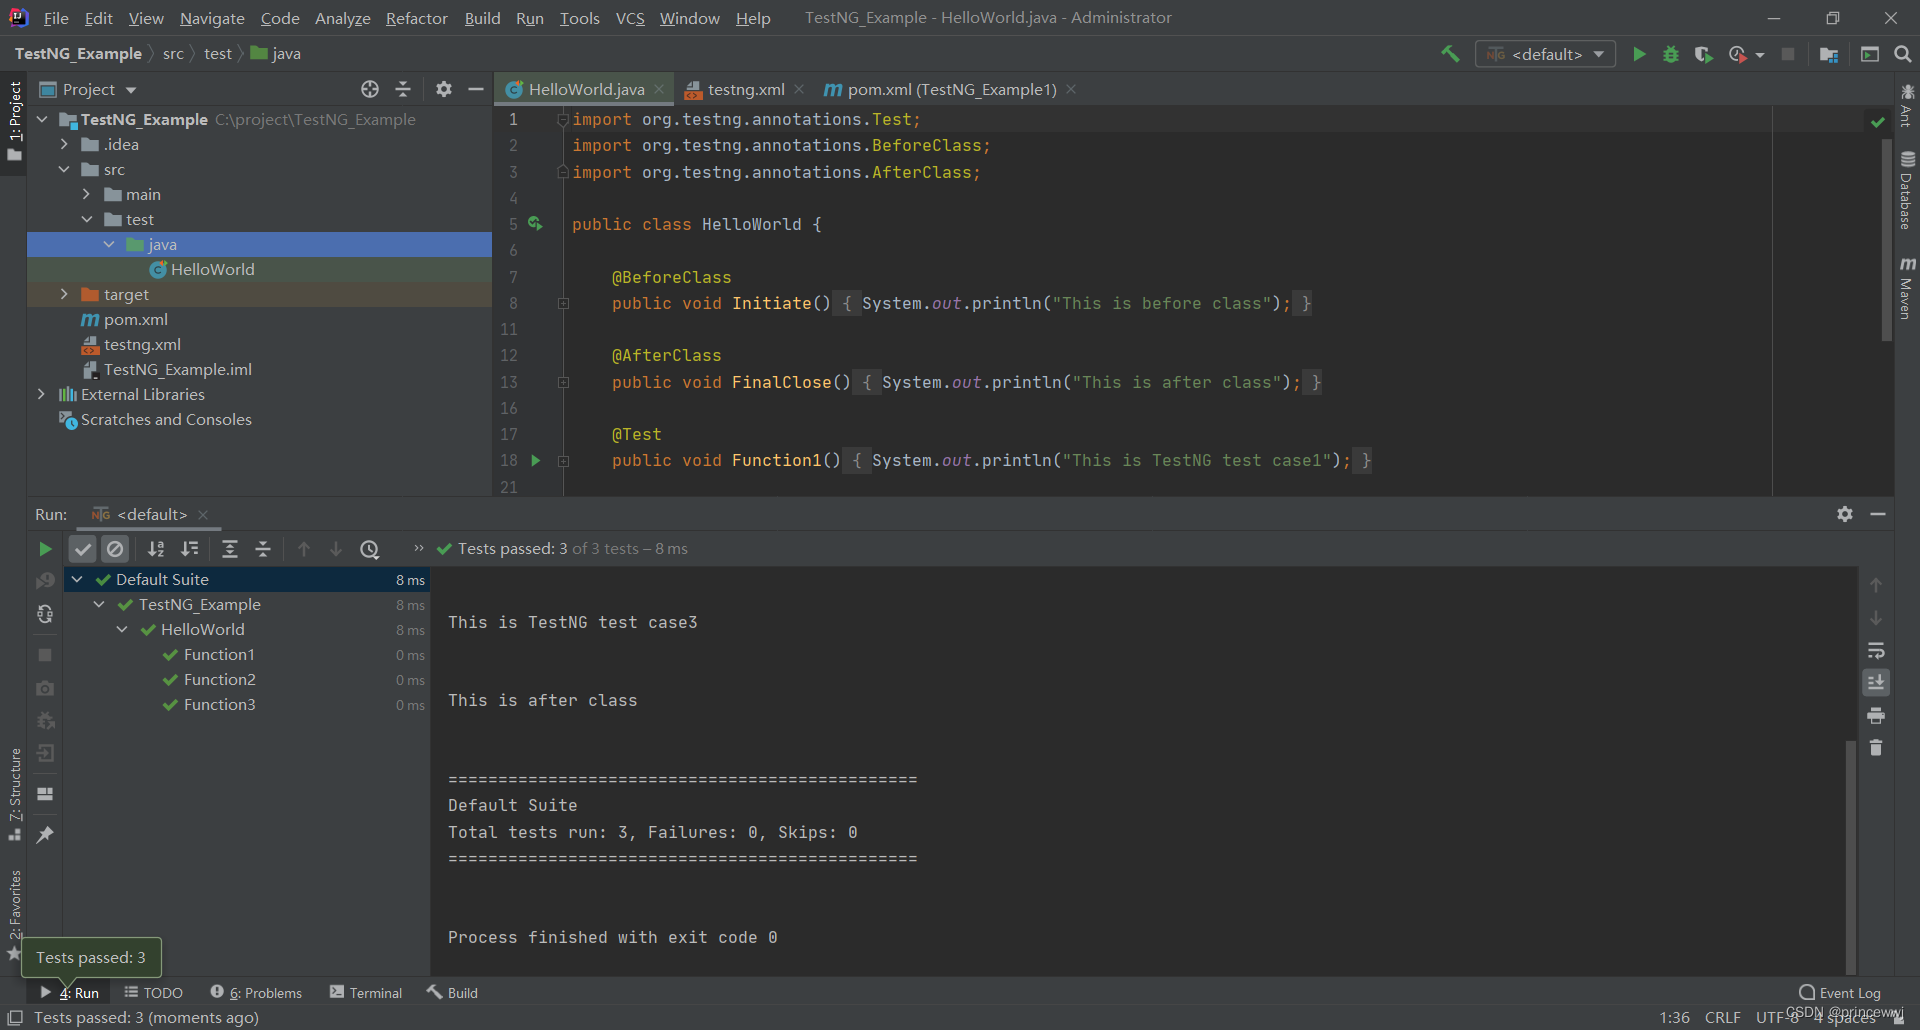This screenshot has width=1920, height=1030.
Task: Toggle soft-wrap in console output
Action: pos(1876,651)
